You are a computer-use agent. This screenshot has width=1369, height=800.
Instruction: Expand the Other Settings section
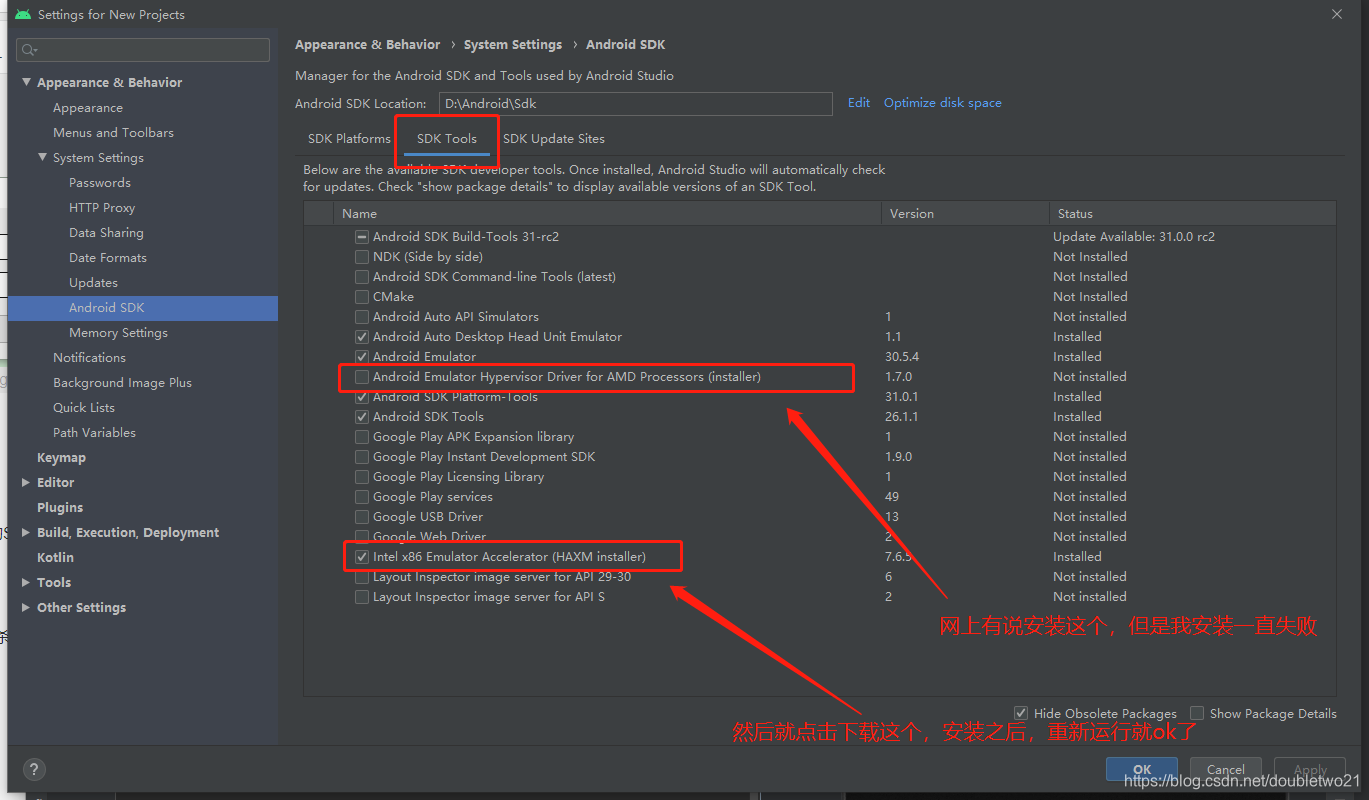pos(27,608)
